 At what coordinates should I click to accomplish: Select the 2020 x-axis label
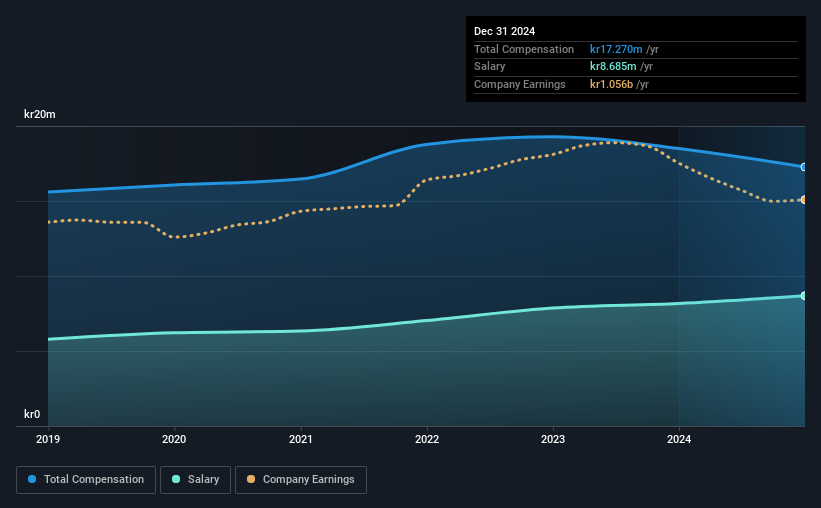click(174, 439)
